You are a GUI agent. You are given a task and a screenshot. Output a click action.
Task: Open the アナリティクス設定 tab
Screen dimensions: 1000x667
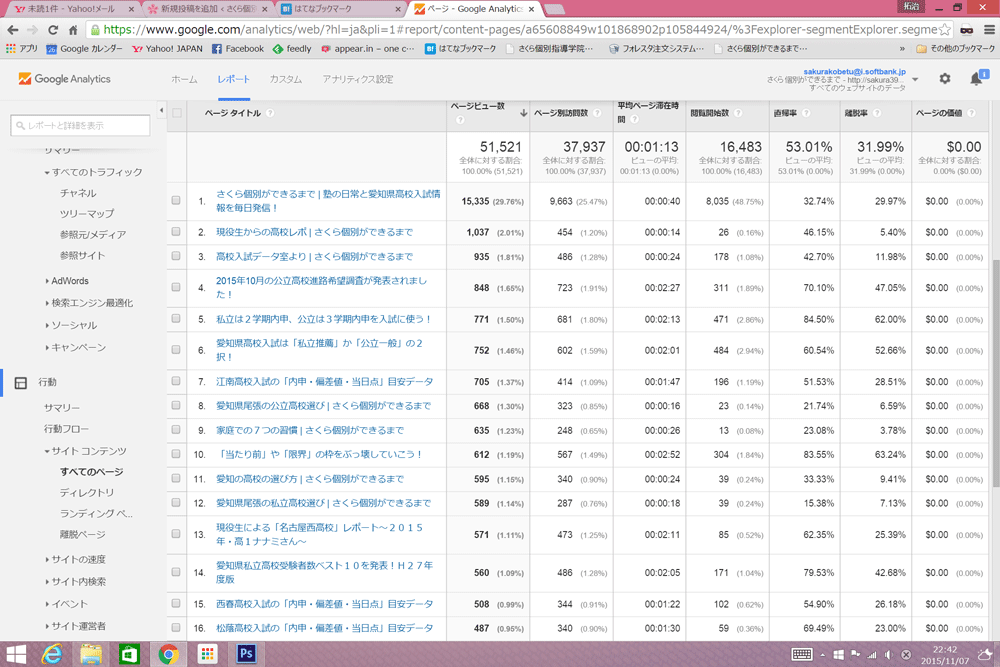click(x=357, y=79)
